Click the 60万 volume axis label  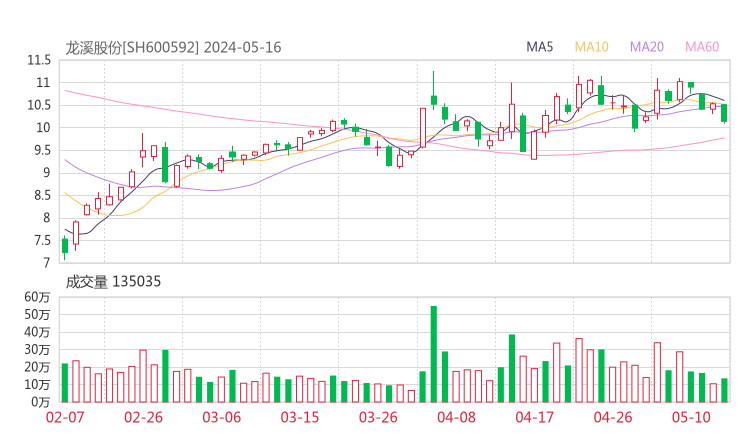[37, 297]
